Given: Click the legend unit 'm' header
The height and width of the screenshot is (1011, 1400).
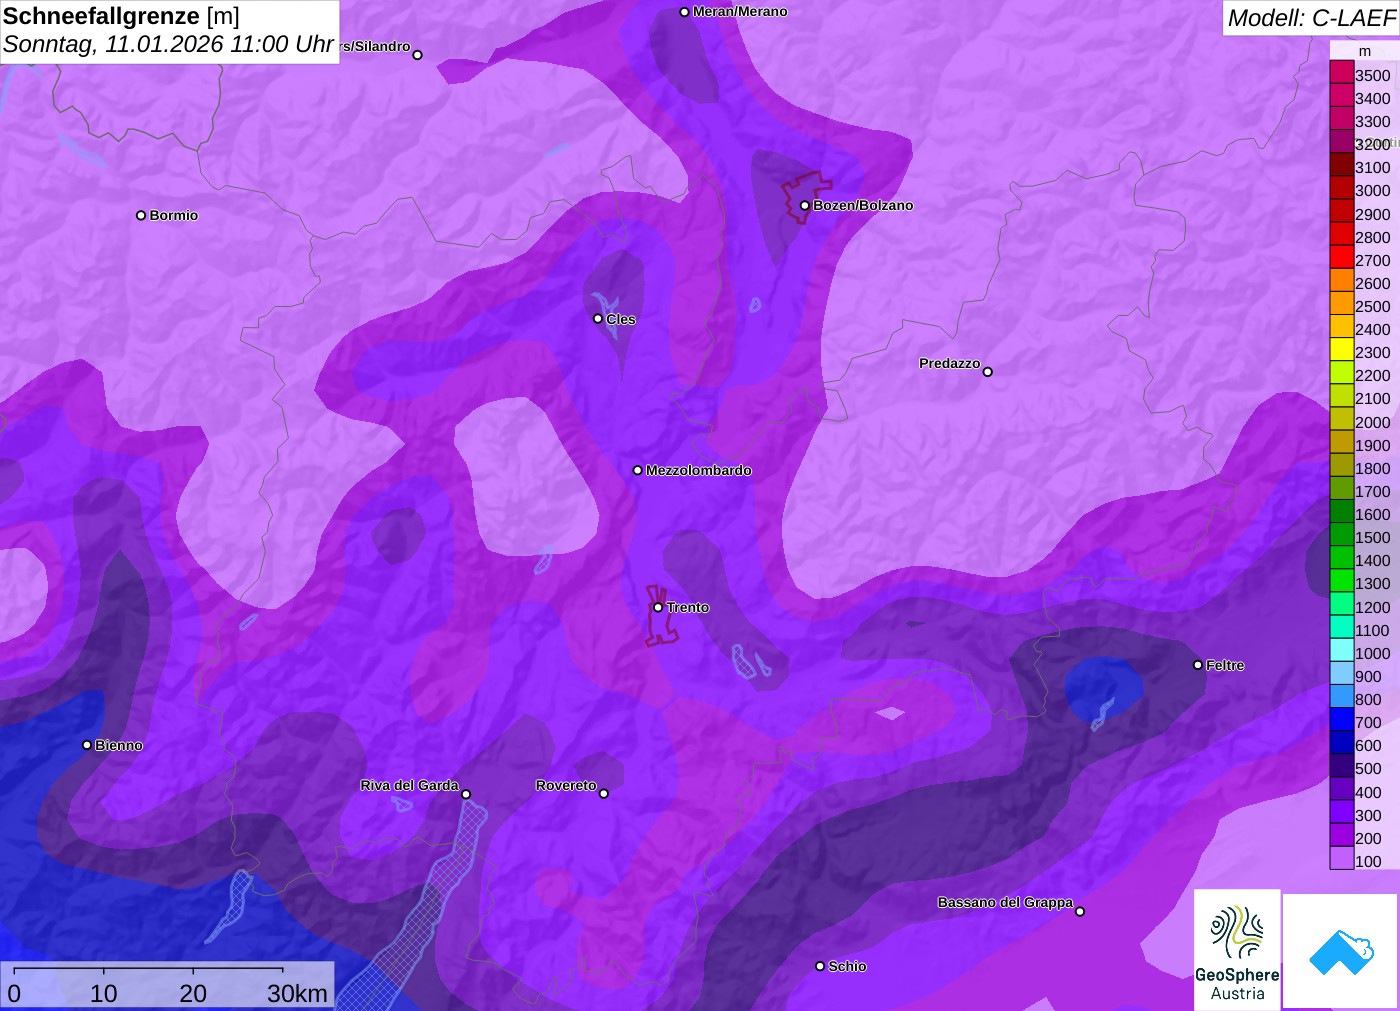Looking at the screenshot, I should 1365,51.
